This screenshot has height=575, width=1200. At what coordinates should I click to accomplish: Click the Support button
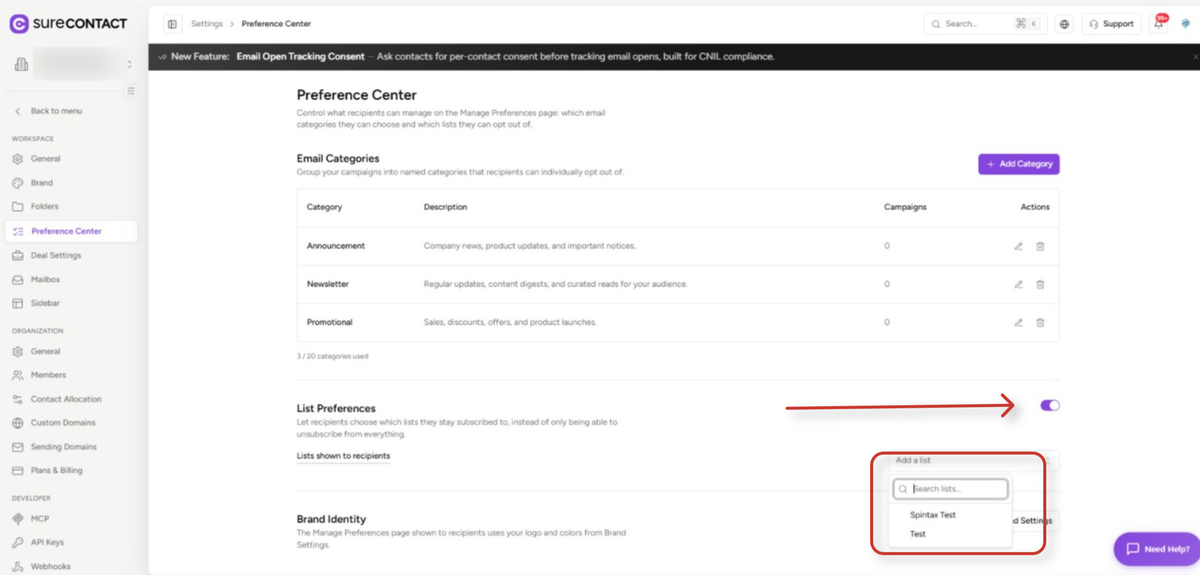(x=1111, y=24)
